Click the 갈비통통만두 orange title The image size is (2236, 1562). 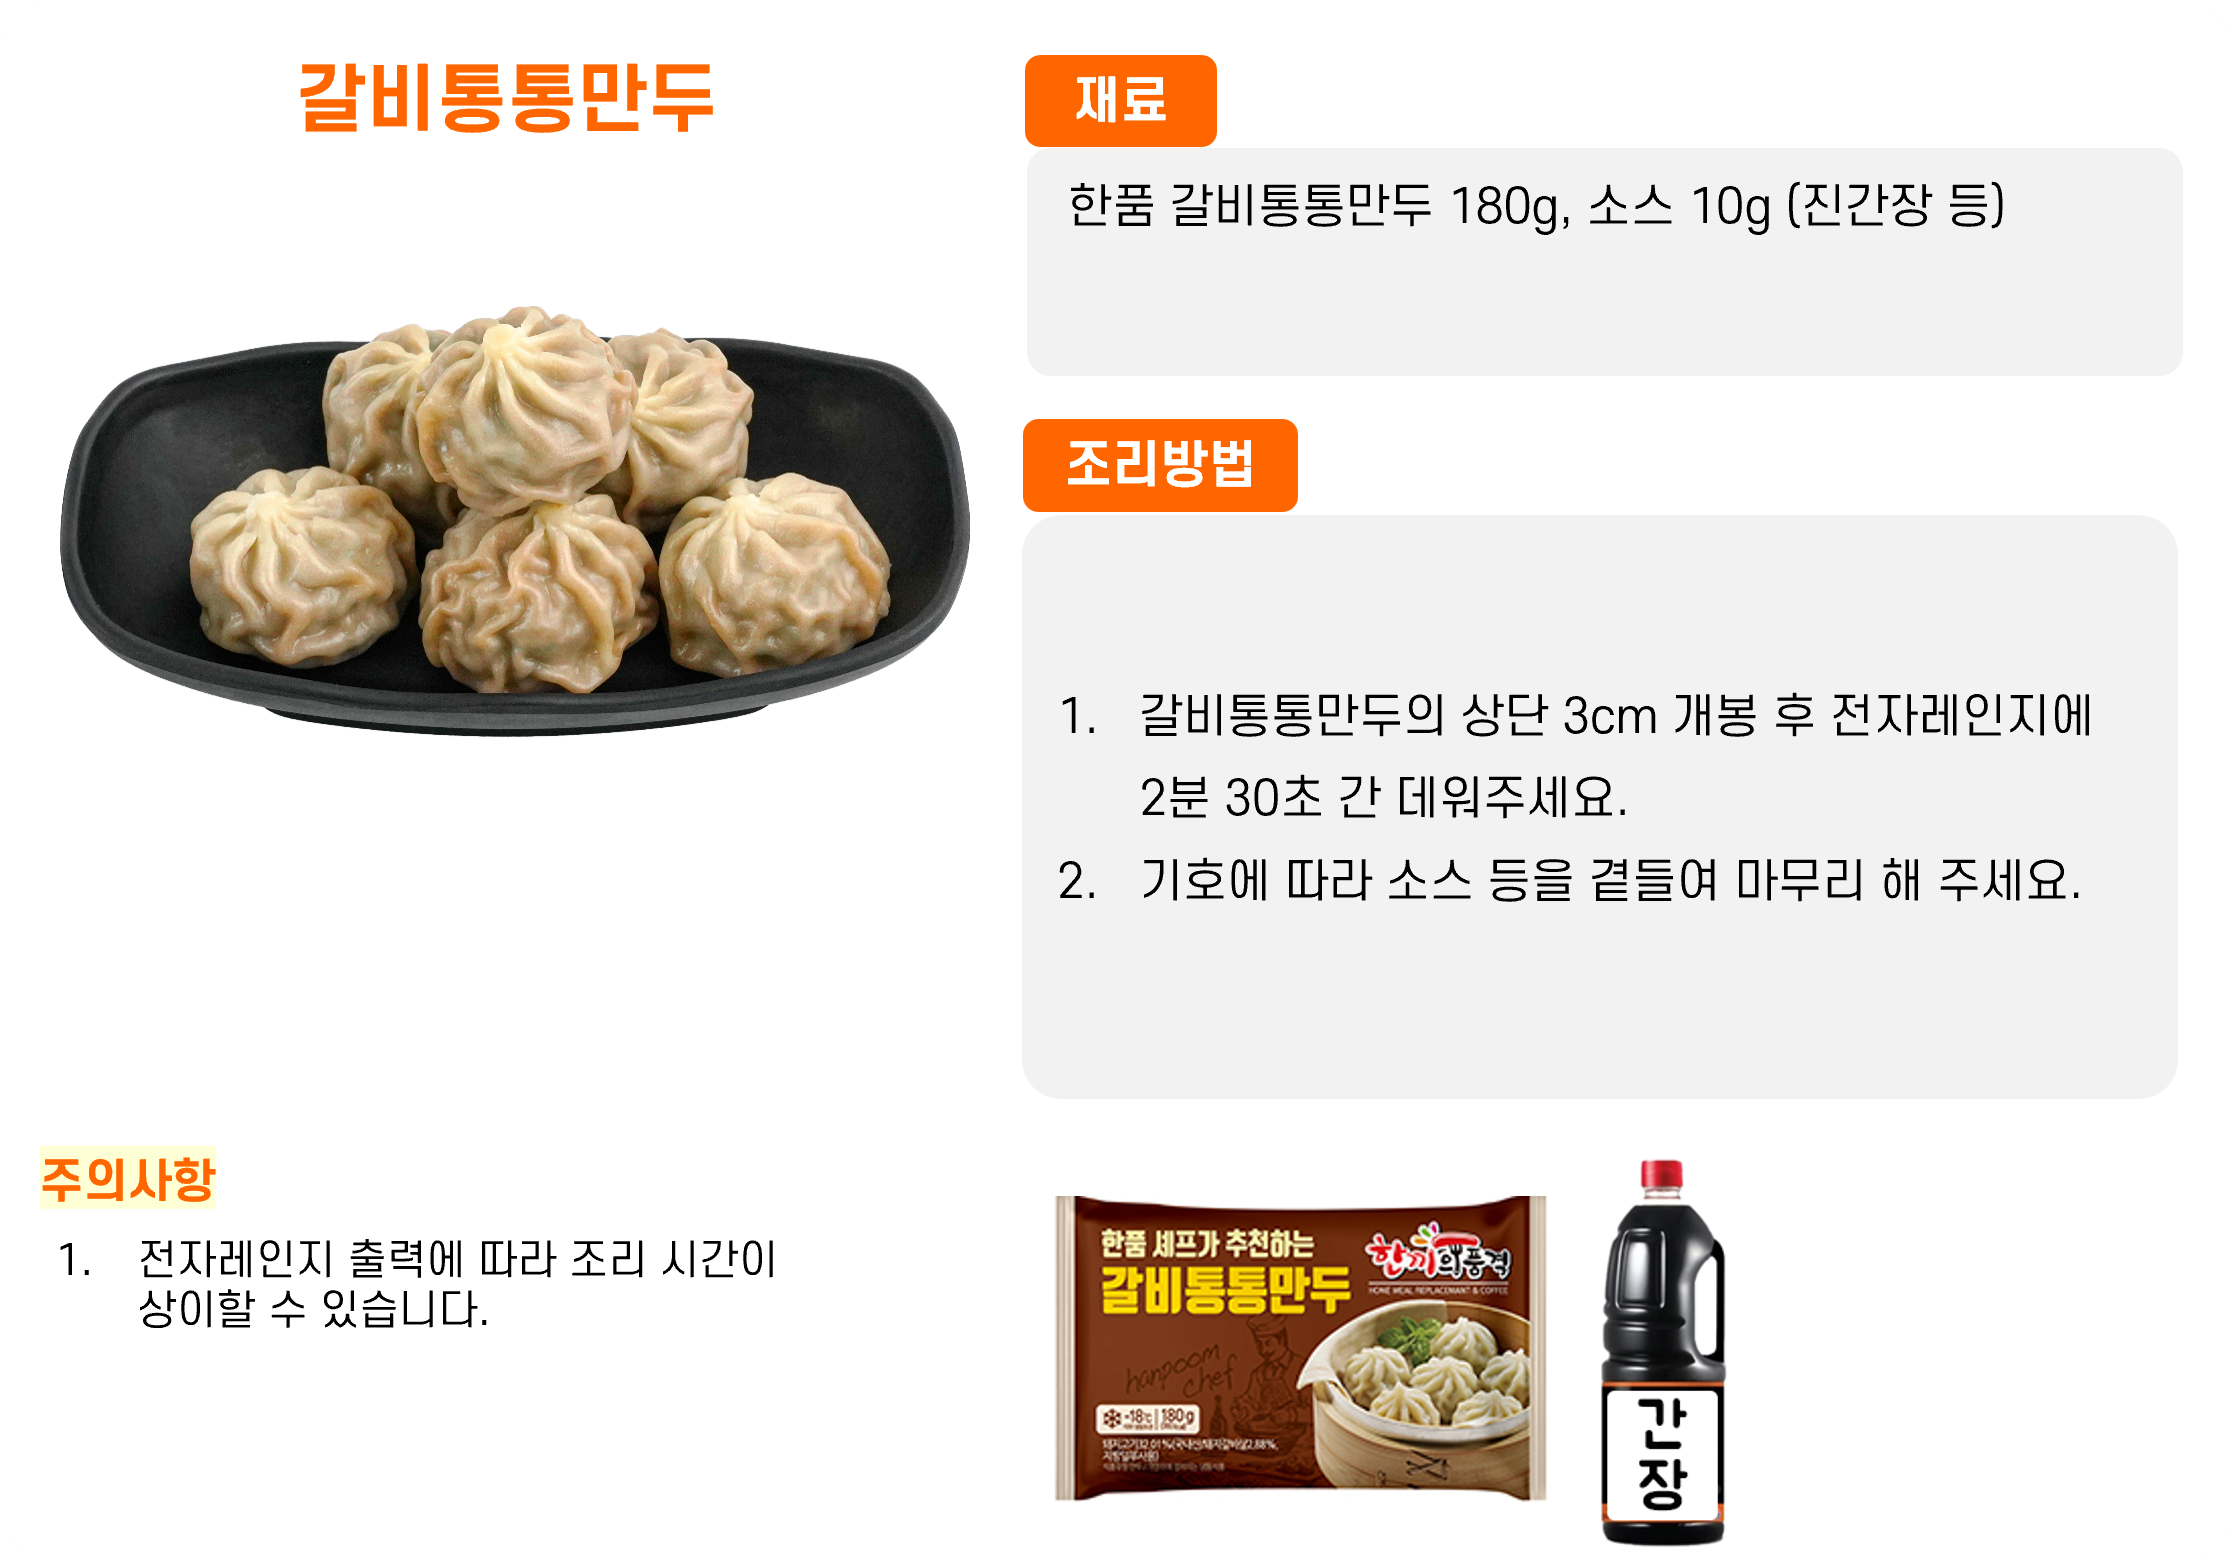[507, 97]
